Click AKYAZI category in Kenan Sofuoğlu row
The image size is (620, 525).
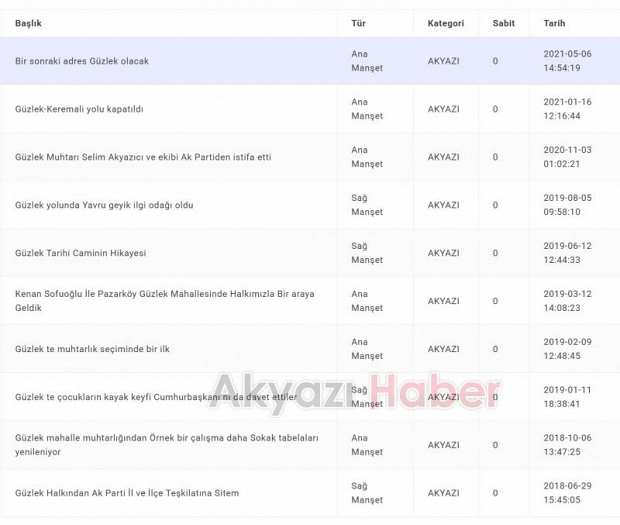(x=443, y=301)
